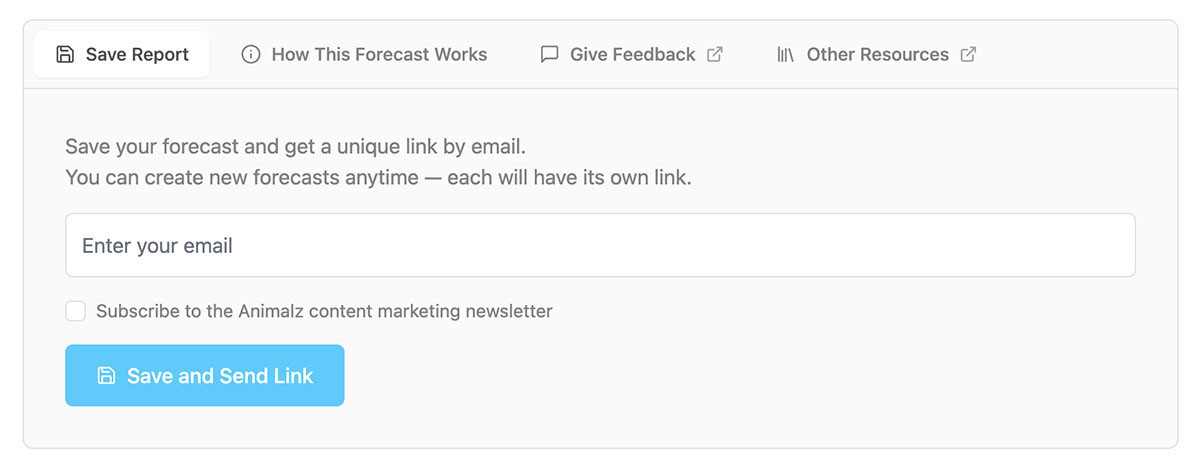Click the 'Subscribe to the Animalz content marketing newsletter' label

[x=324, y=311]
